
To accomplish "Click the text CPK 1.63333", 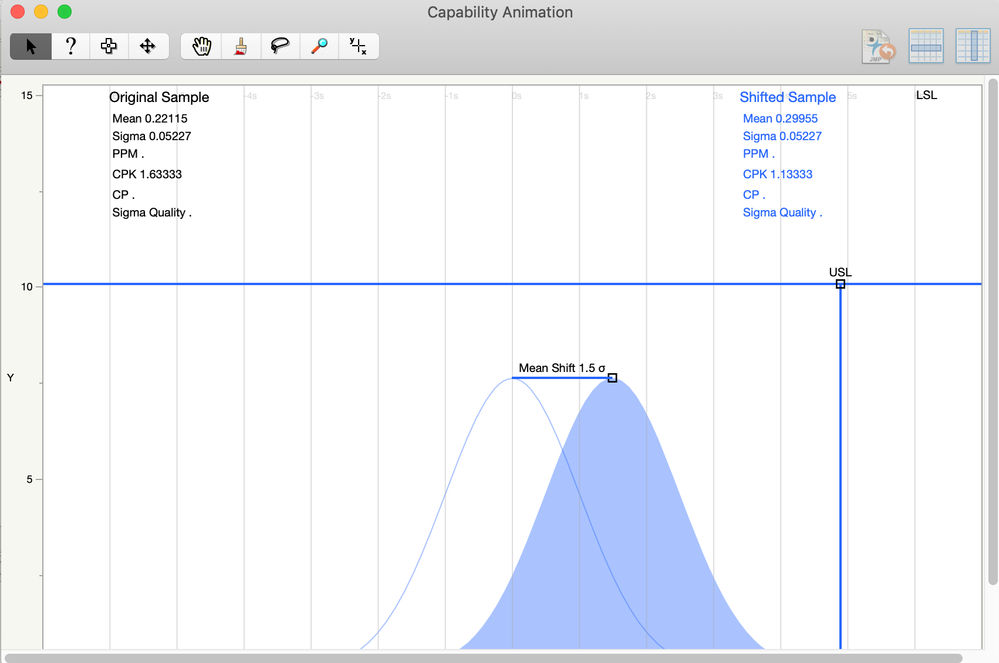I will (x=147, y=174).
